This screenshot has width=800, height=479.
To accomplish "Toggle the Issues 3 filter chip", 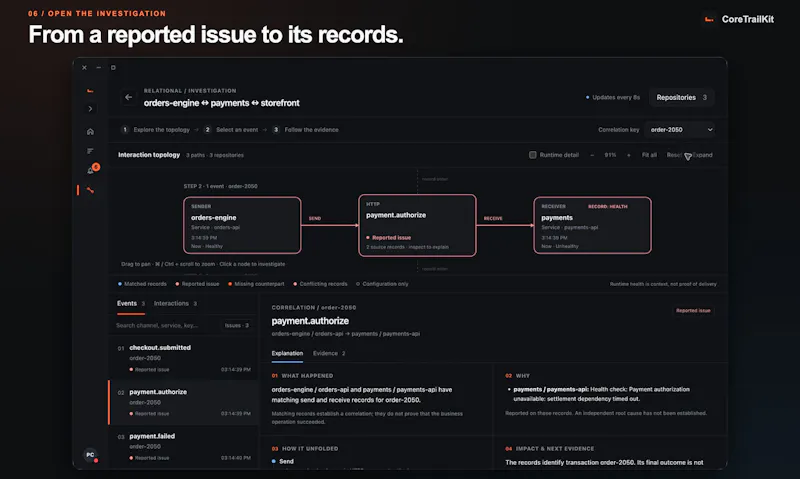I will [237, 325].
